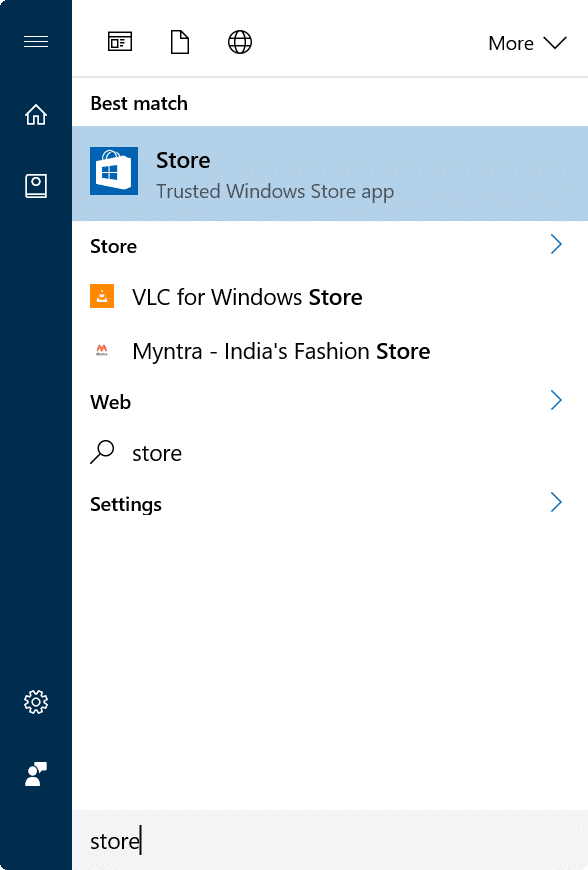Click the Settings category heading
This screenshot has width=588, height=870.
point(126,504)
